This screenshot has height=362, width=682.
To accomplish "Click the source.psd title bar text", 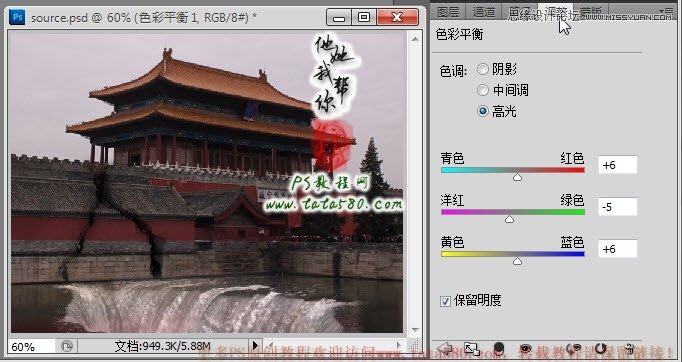I will coord(144,18).
